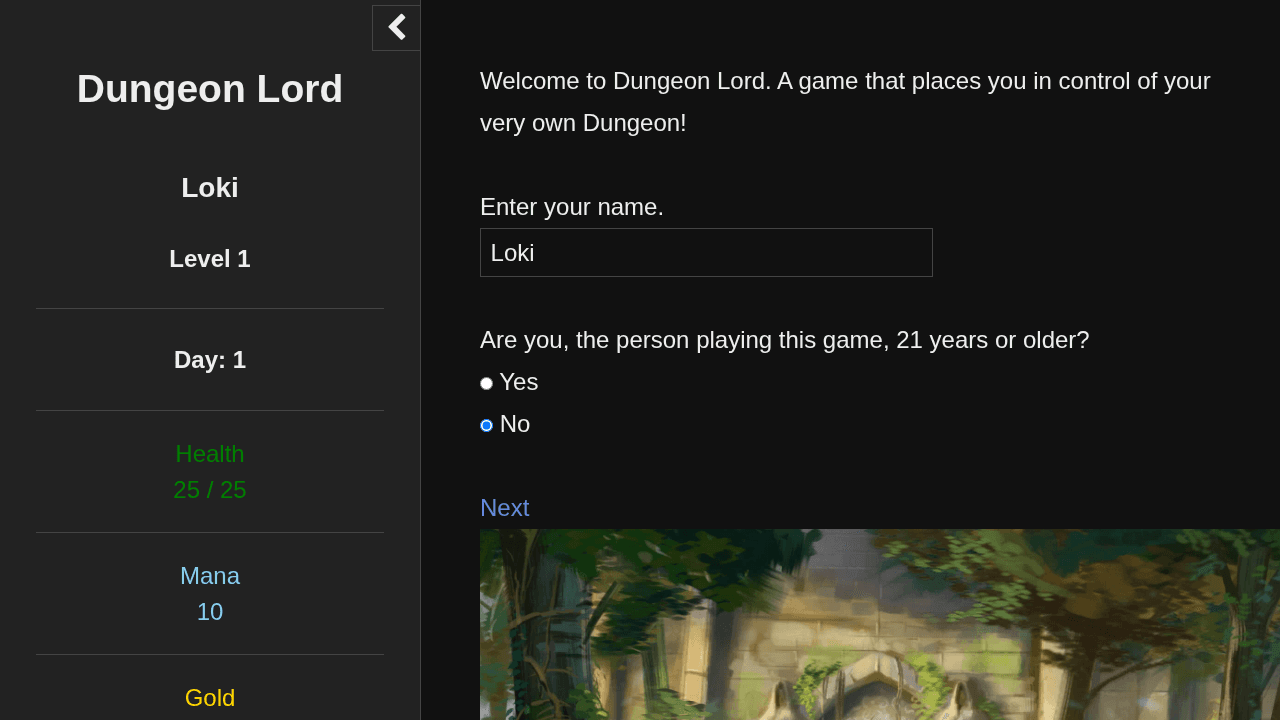Click the Level 1 label
The image size is (1280, 720).
[x=210, y=259]
